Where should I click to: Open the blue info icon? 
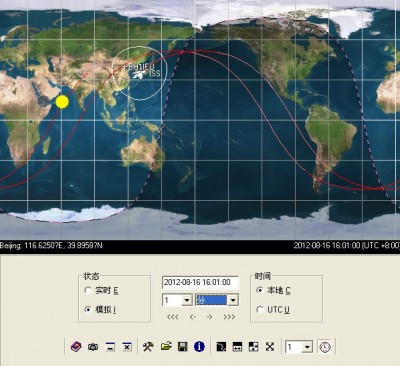point(199,347)
